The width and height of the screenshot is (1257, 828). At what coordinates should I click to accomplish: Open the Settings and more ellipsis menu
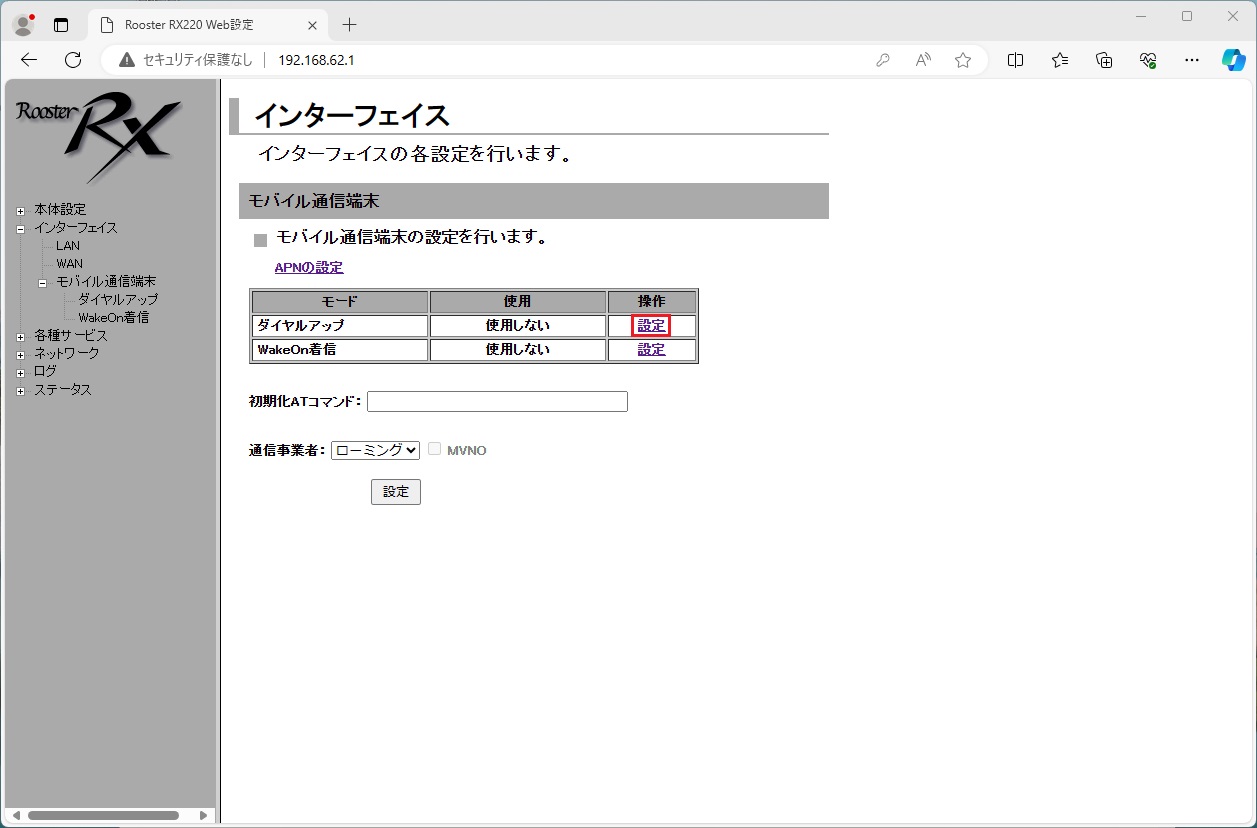(1191, 60)
